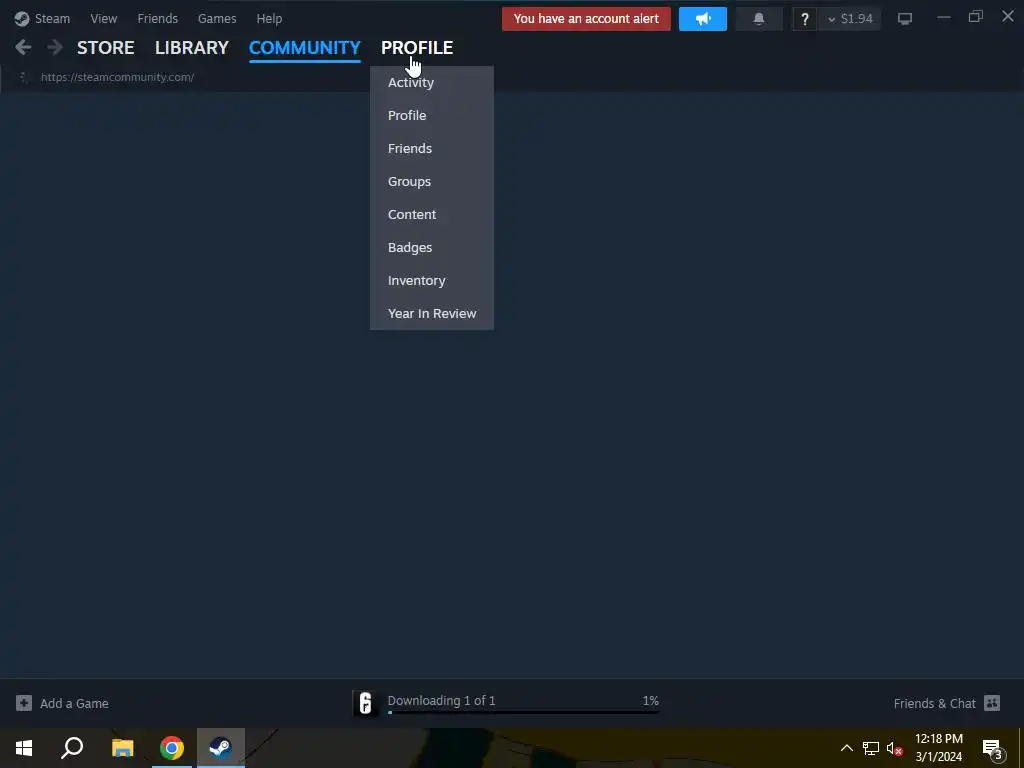Switch to the LIBRARY tab
Image resolution: width=1024 pixels, height=768 pixels.
click(x=192, y=47)
